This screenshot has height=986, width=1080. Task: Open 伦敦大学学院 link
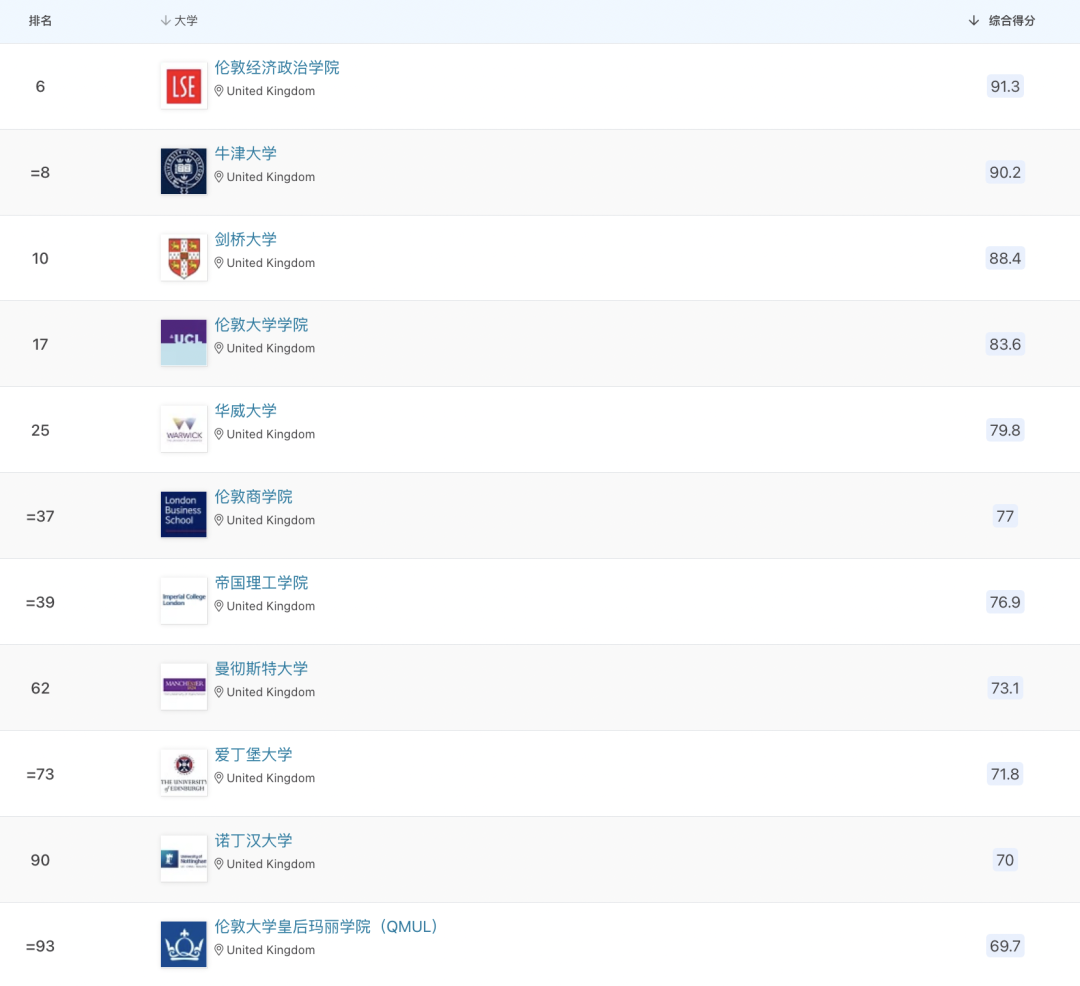click(261, 325)
